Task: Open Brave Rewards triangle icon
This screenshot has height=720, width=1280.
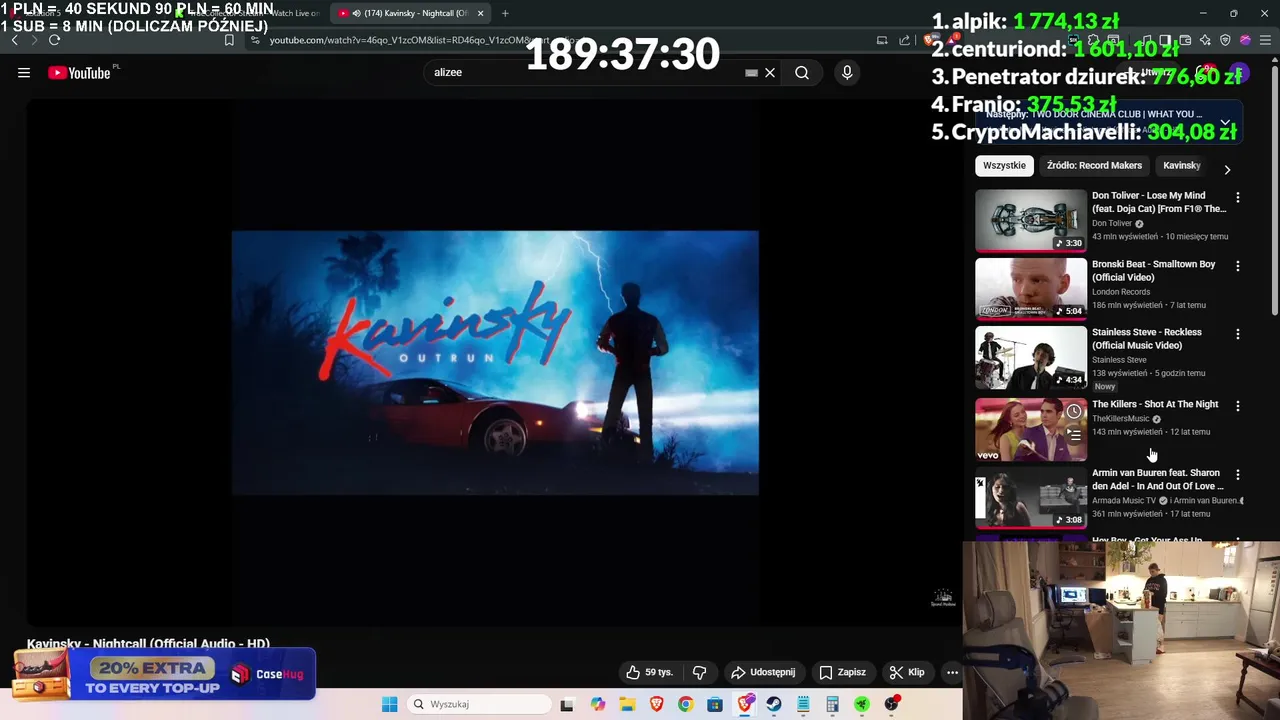Action: click(953, 40)
